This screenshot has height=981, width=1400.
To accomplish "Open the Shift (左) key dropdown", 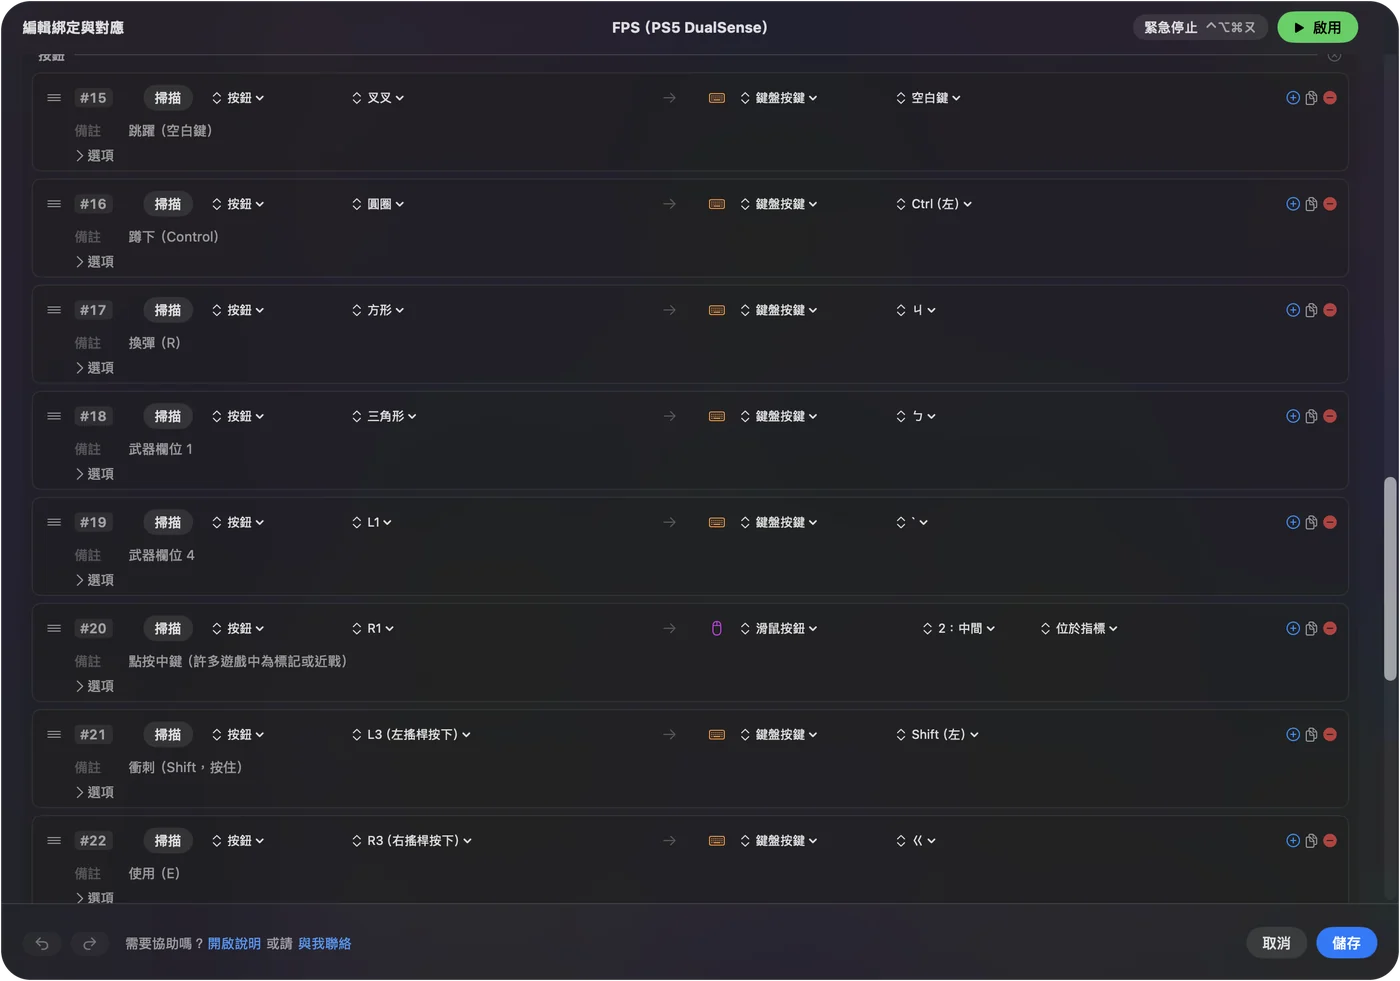I will (x=937, y=734).
